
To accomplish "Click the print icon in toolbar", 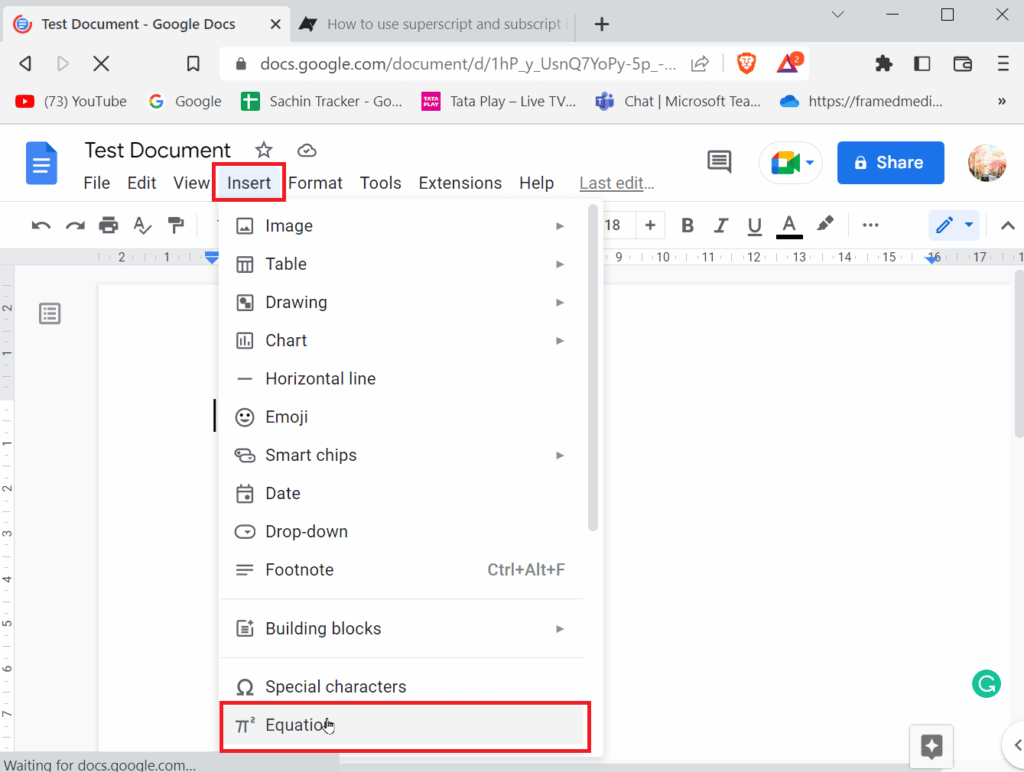I will (109, 225).
